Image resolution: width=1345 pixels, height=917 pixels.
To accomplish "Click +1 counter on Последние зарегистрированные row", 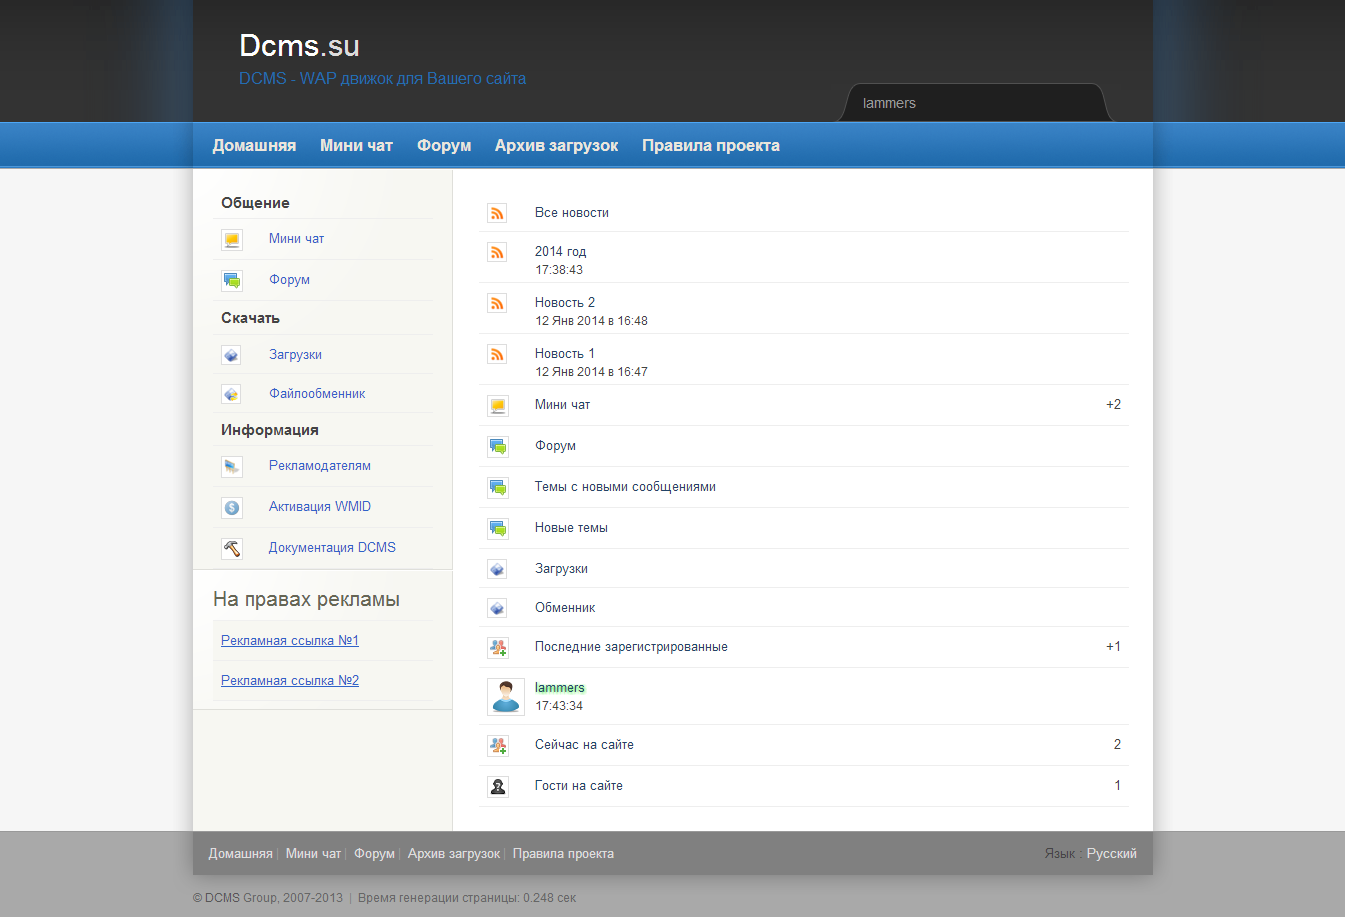I will tap(1113, 647).
